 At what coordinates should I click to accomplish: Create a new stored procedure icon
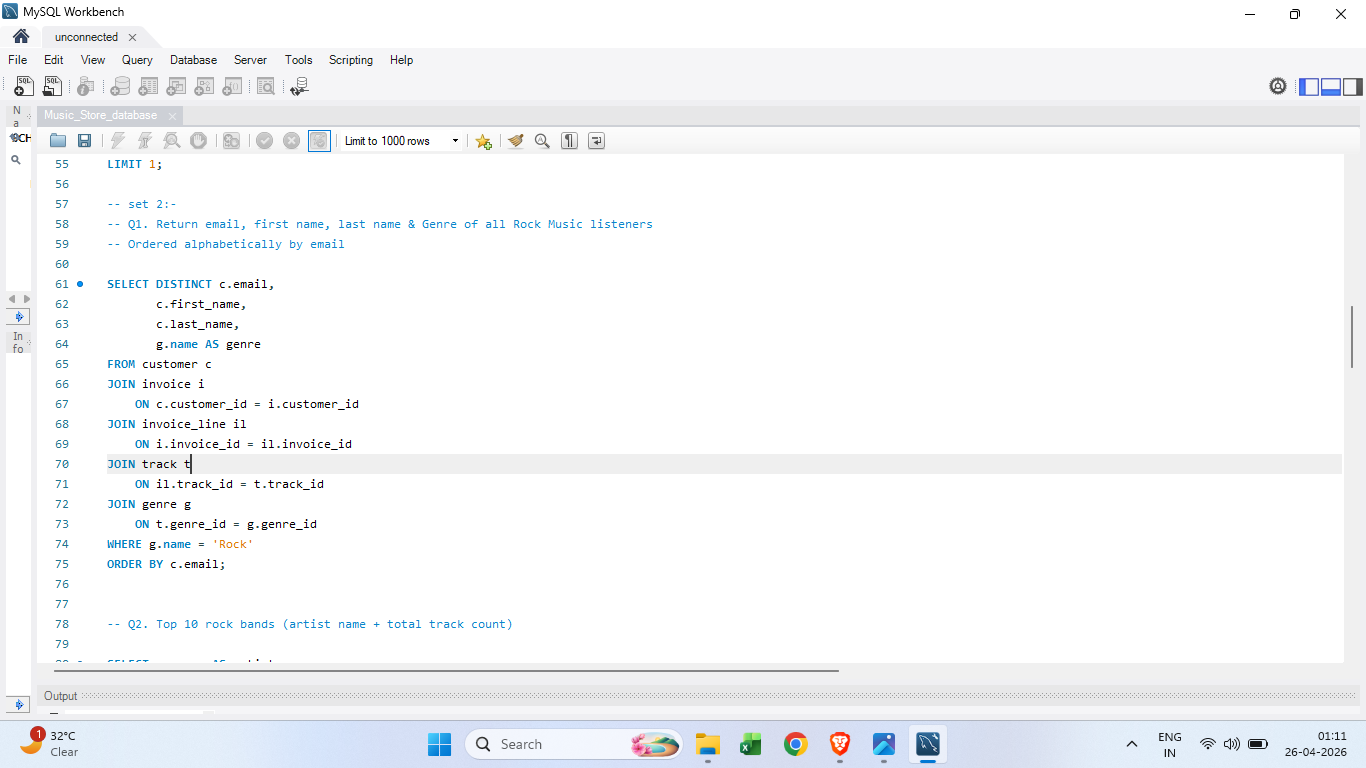204,87
